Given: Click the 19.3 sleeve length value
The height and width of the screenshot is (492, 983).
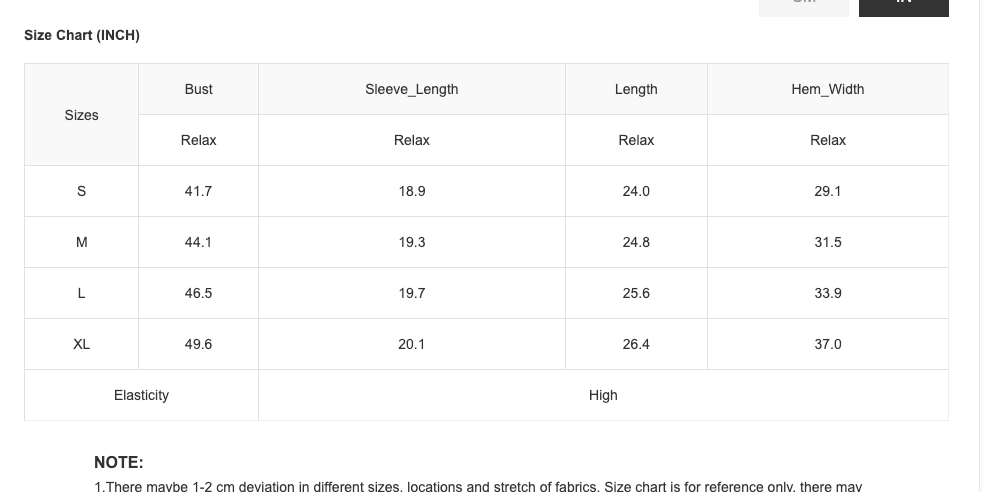Looking at the screenshot, I should [x=411, y=242].
